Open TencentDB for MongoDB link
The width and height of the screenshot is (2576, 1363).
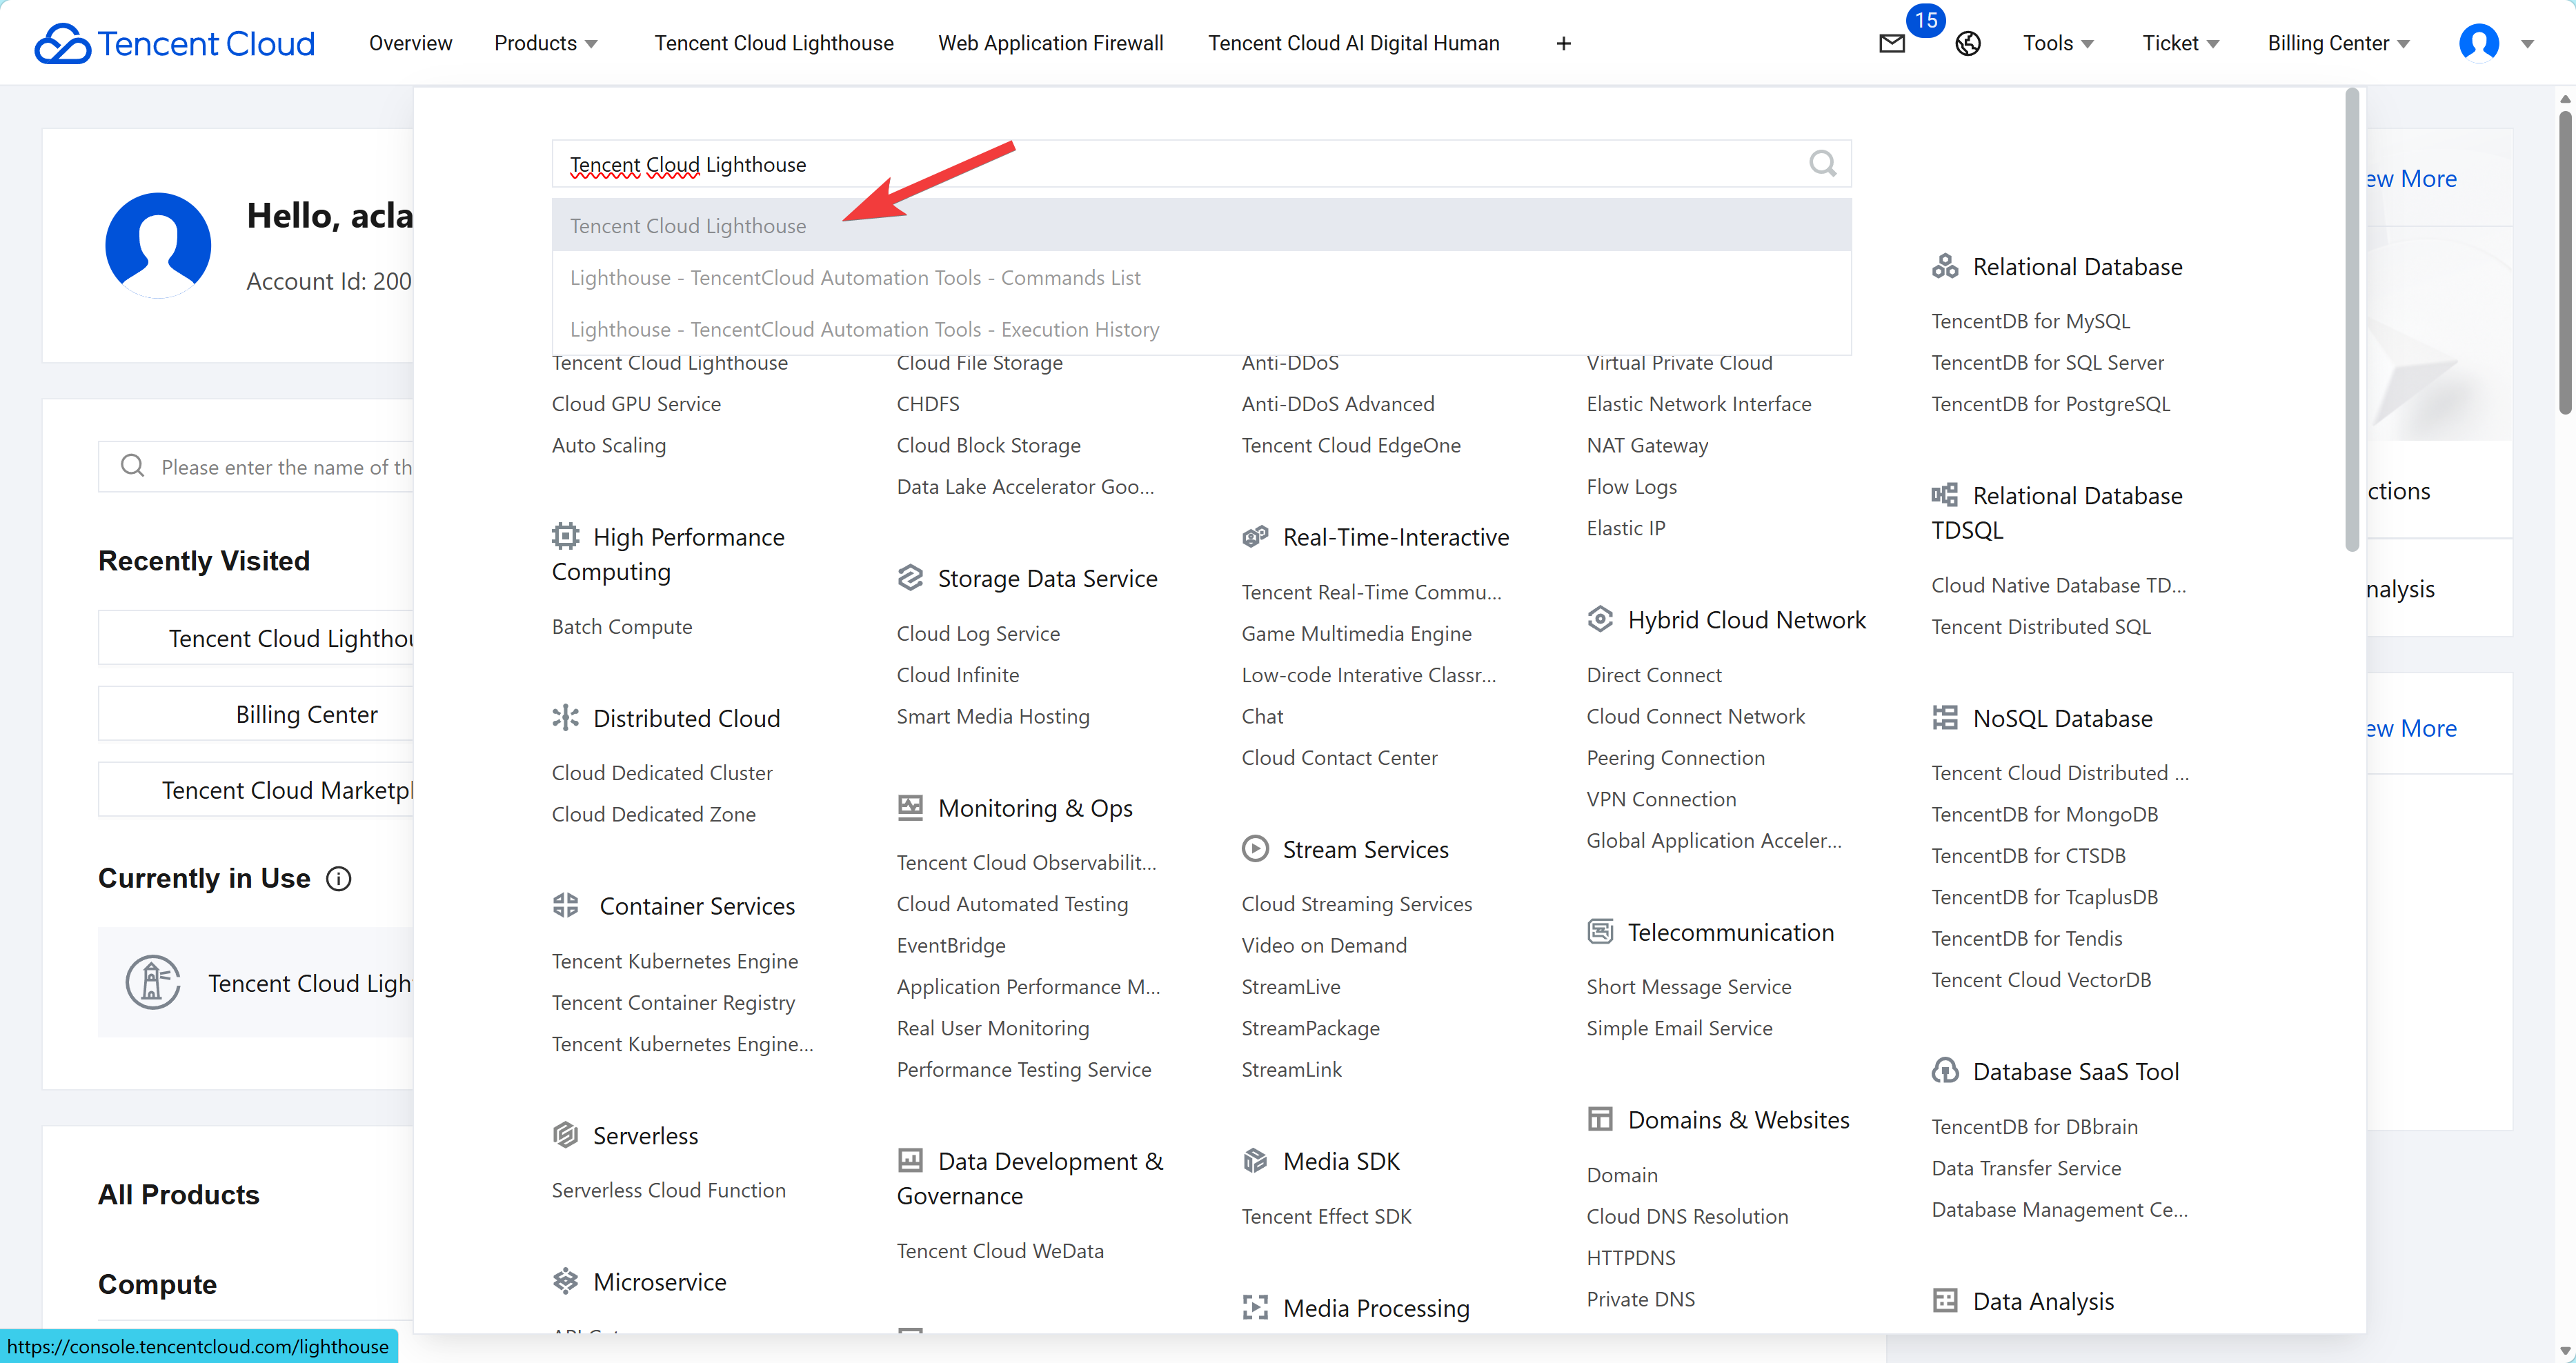click(2044, 814)
